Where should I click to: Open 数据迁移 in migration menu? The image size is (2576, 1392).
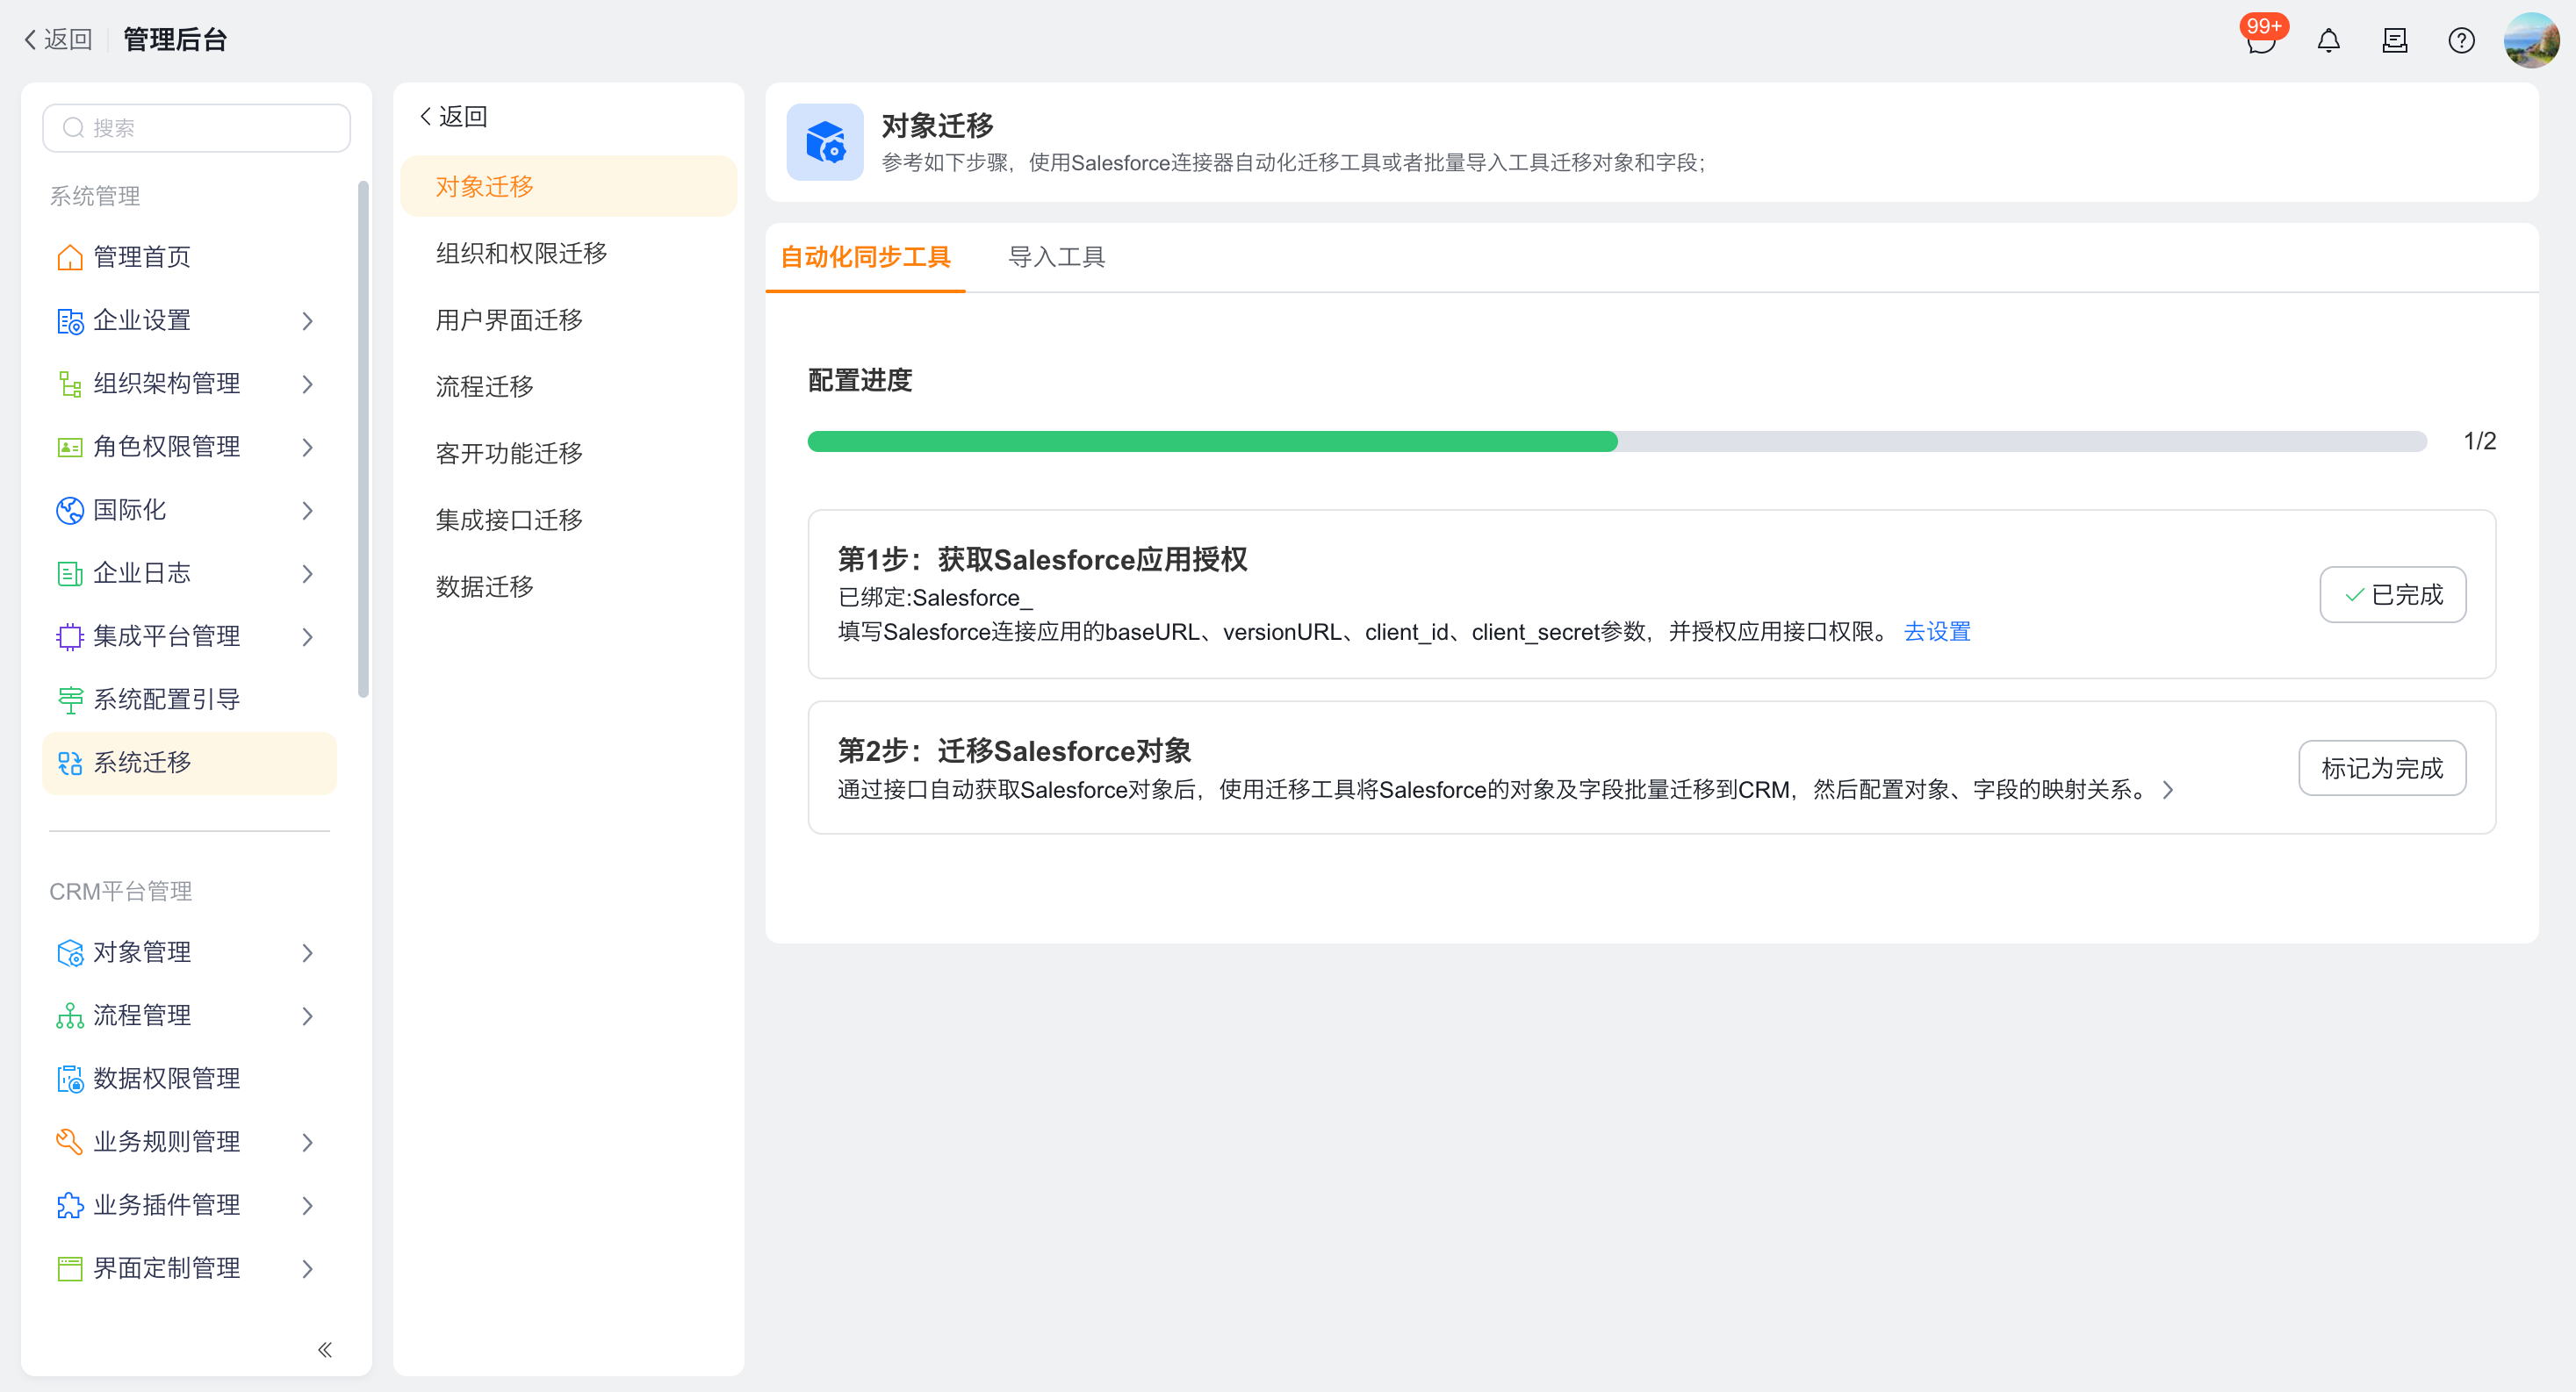484,587
